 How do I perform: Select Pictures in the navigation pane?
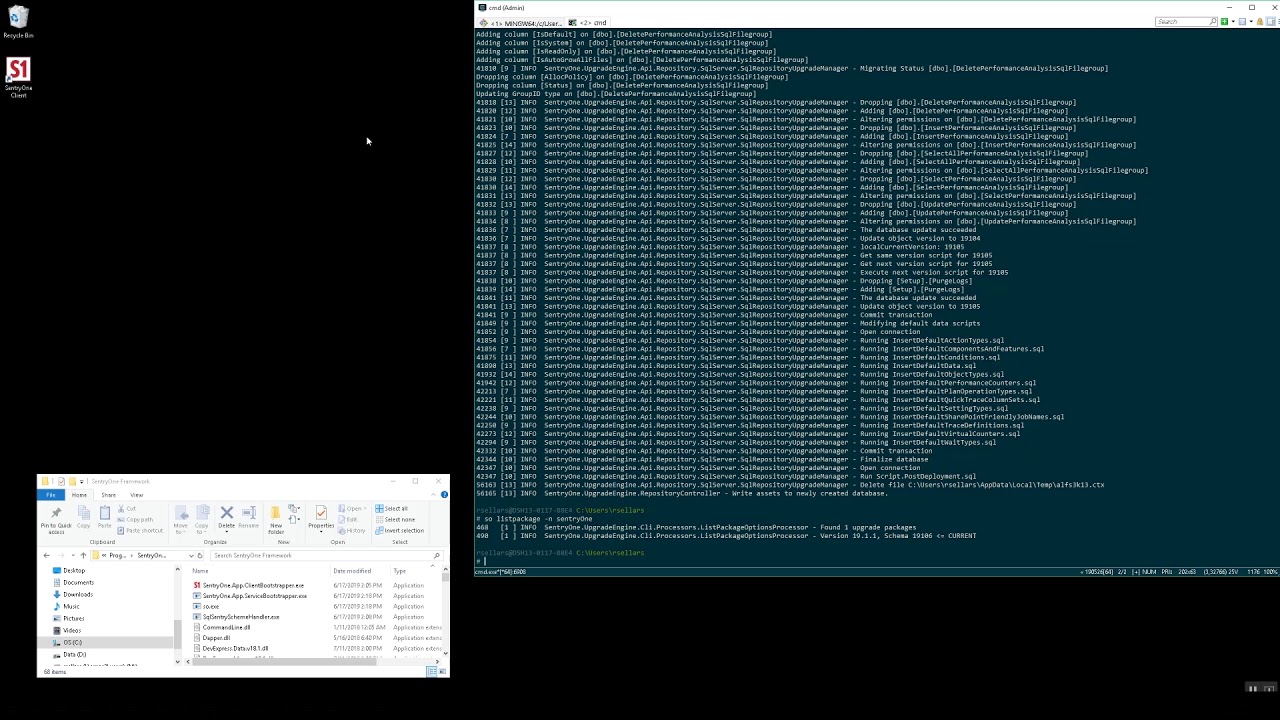coord(74,618)
